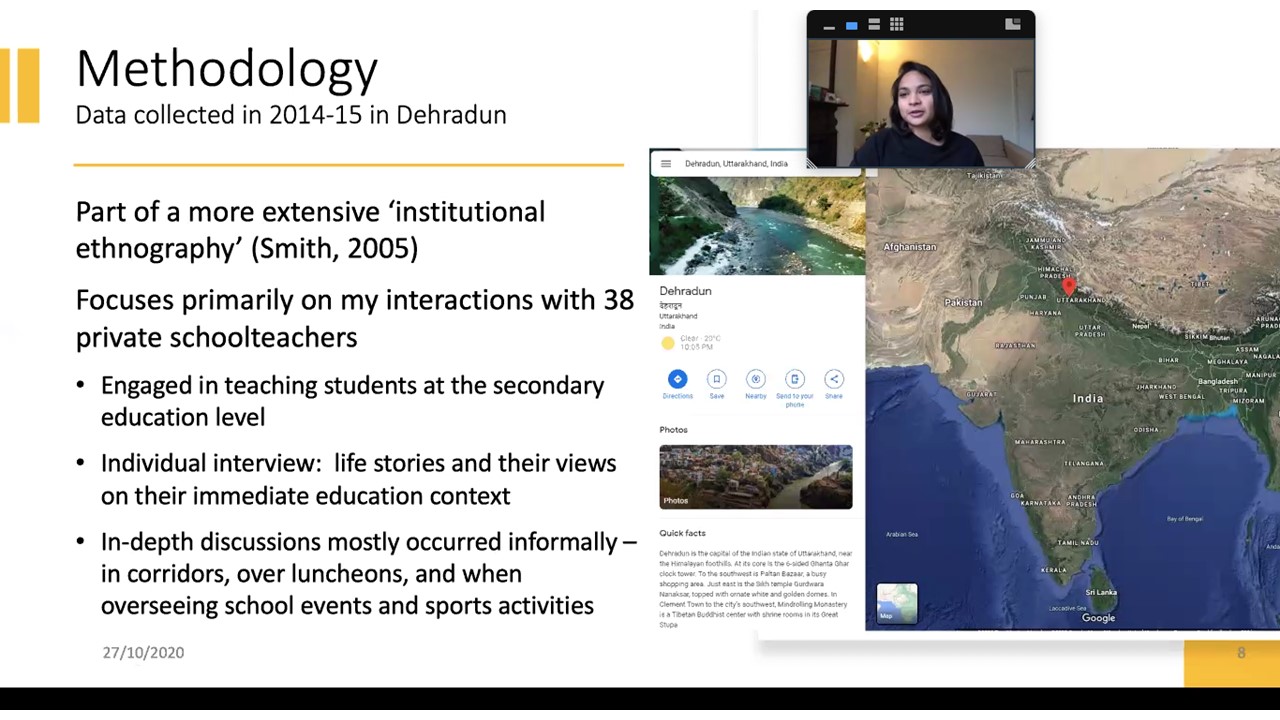The image size is (1280, 720).
Task: Click the "Arabian Sea" label on the map
Action: click(901, 534)
